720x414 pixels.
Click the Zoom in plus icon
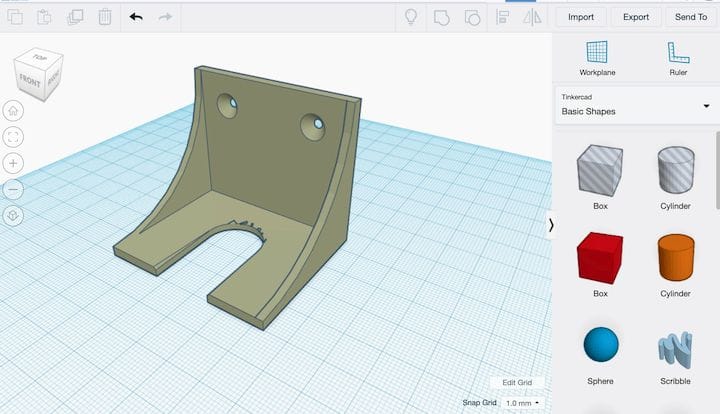click(13, 163)
